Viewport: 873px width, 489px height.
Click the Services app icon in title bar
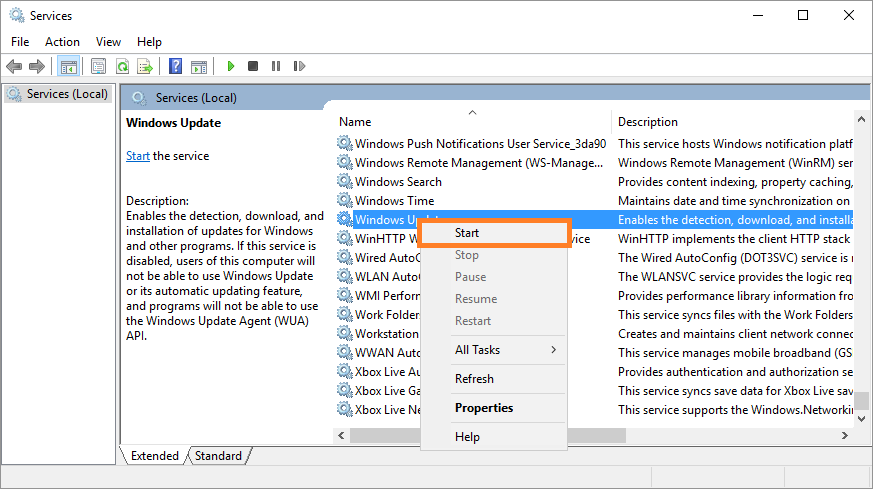pyautogui.click(x=17, y=15)
